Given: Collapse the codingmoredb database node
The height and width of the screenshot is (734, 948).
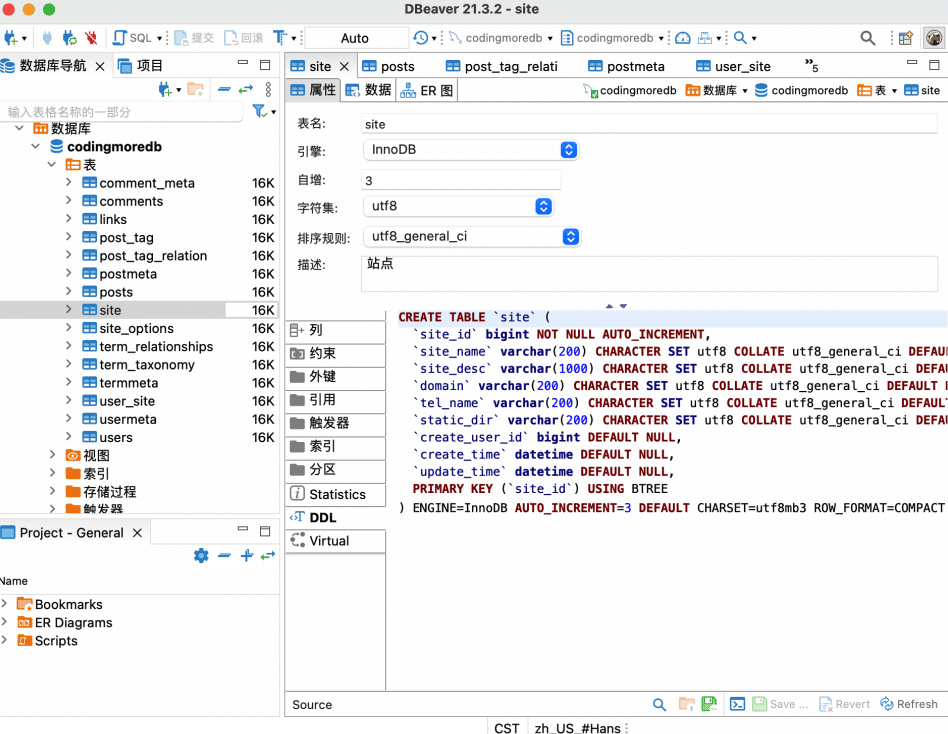Looking at the screenshot, I should (36, 147).
